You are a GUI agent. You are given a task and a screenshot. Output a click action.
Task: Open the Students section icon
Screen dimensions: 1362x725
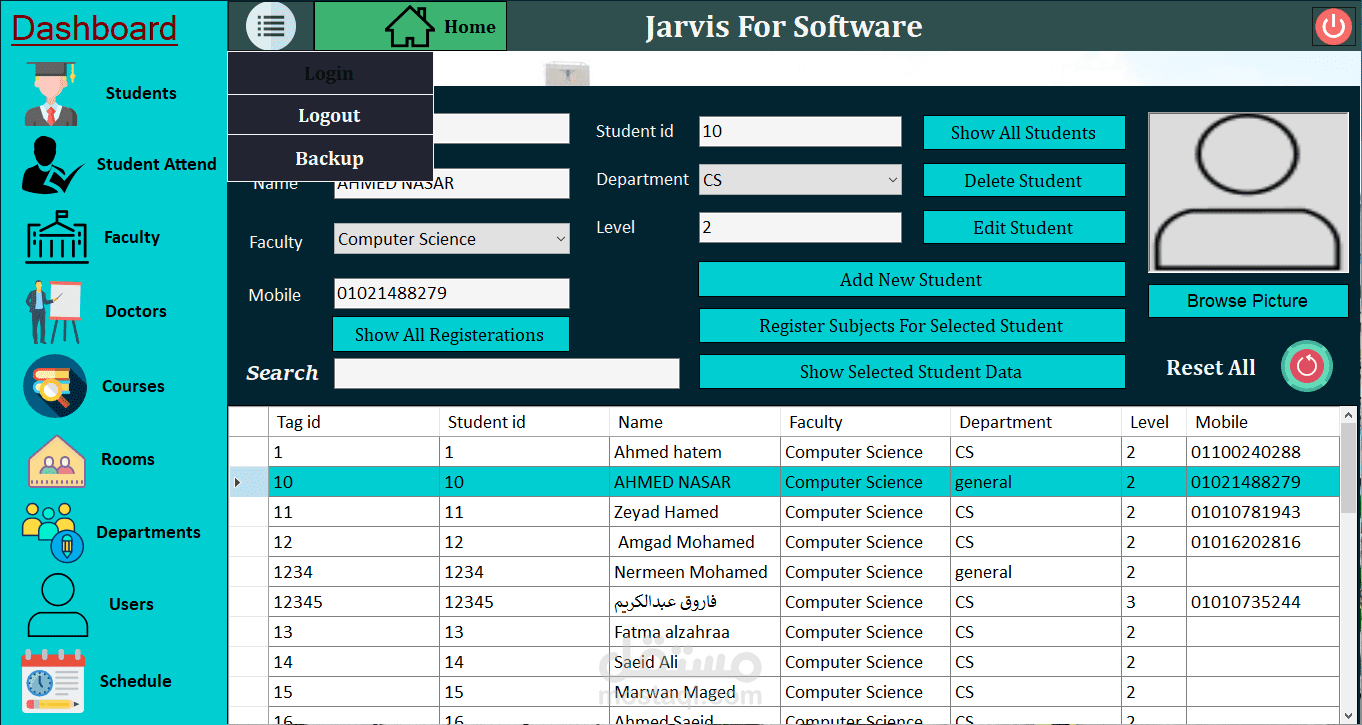51,93
